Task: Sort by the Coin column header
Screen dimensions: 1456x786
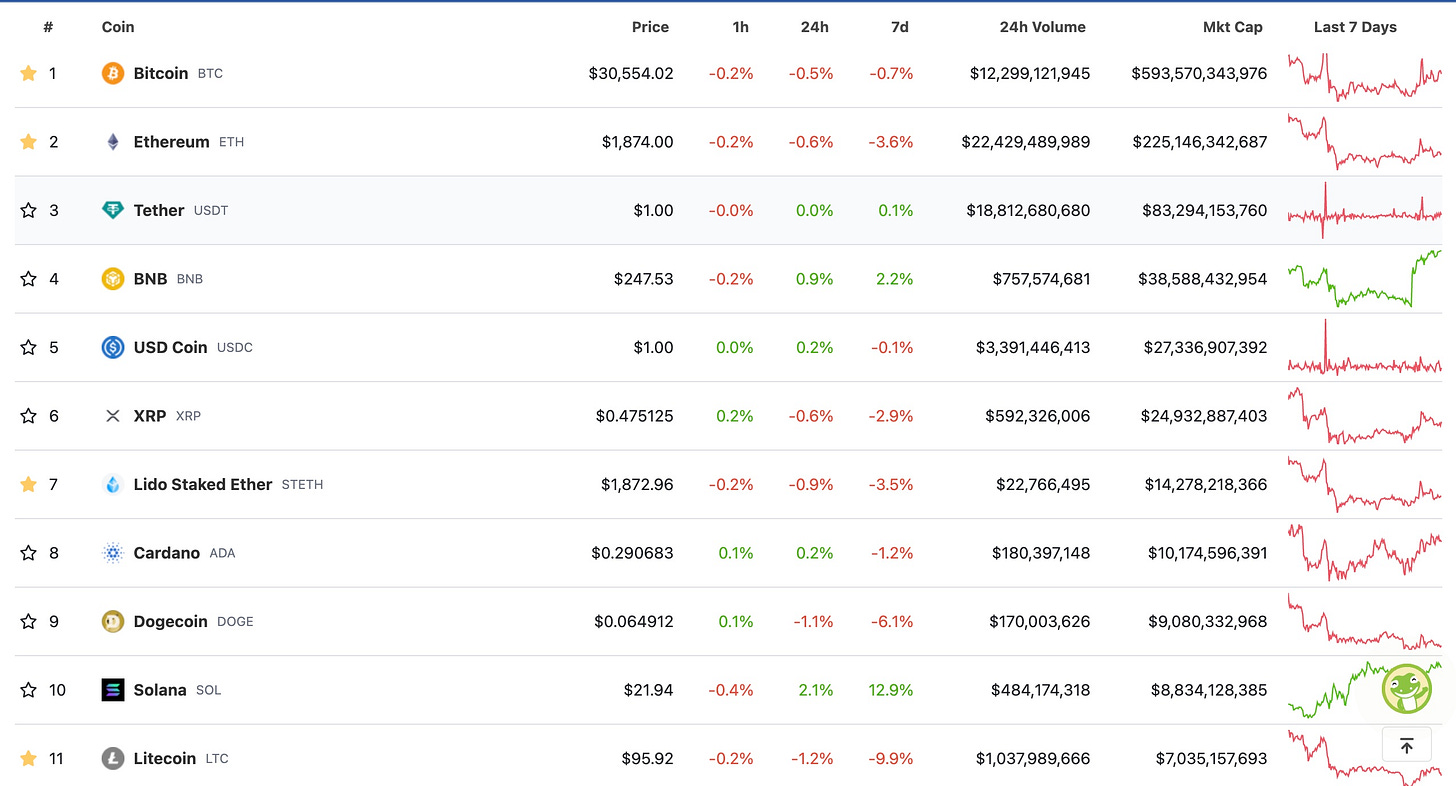Action: click(x=118, y=27)
